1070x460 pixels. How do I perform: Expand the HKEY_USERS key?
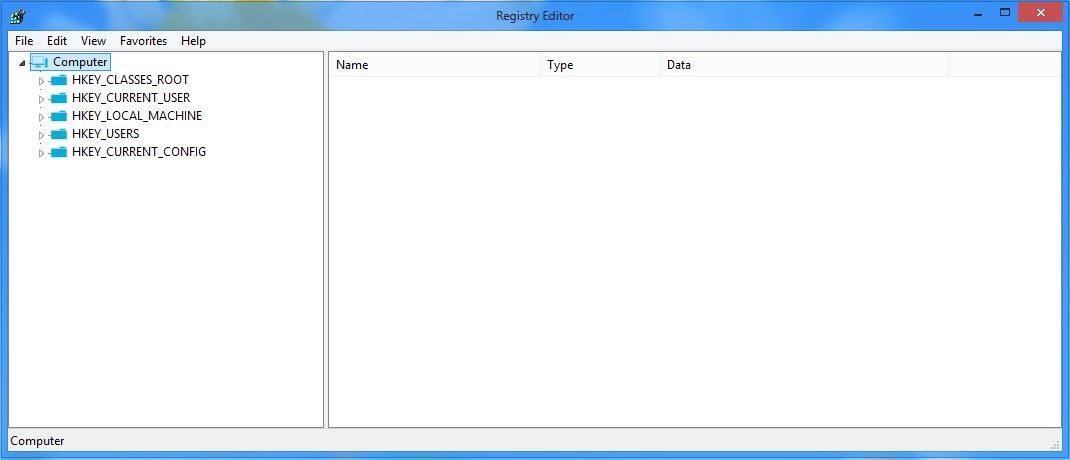(41, 135)
